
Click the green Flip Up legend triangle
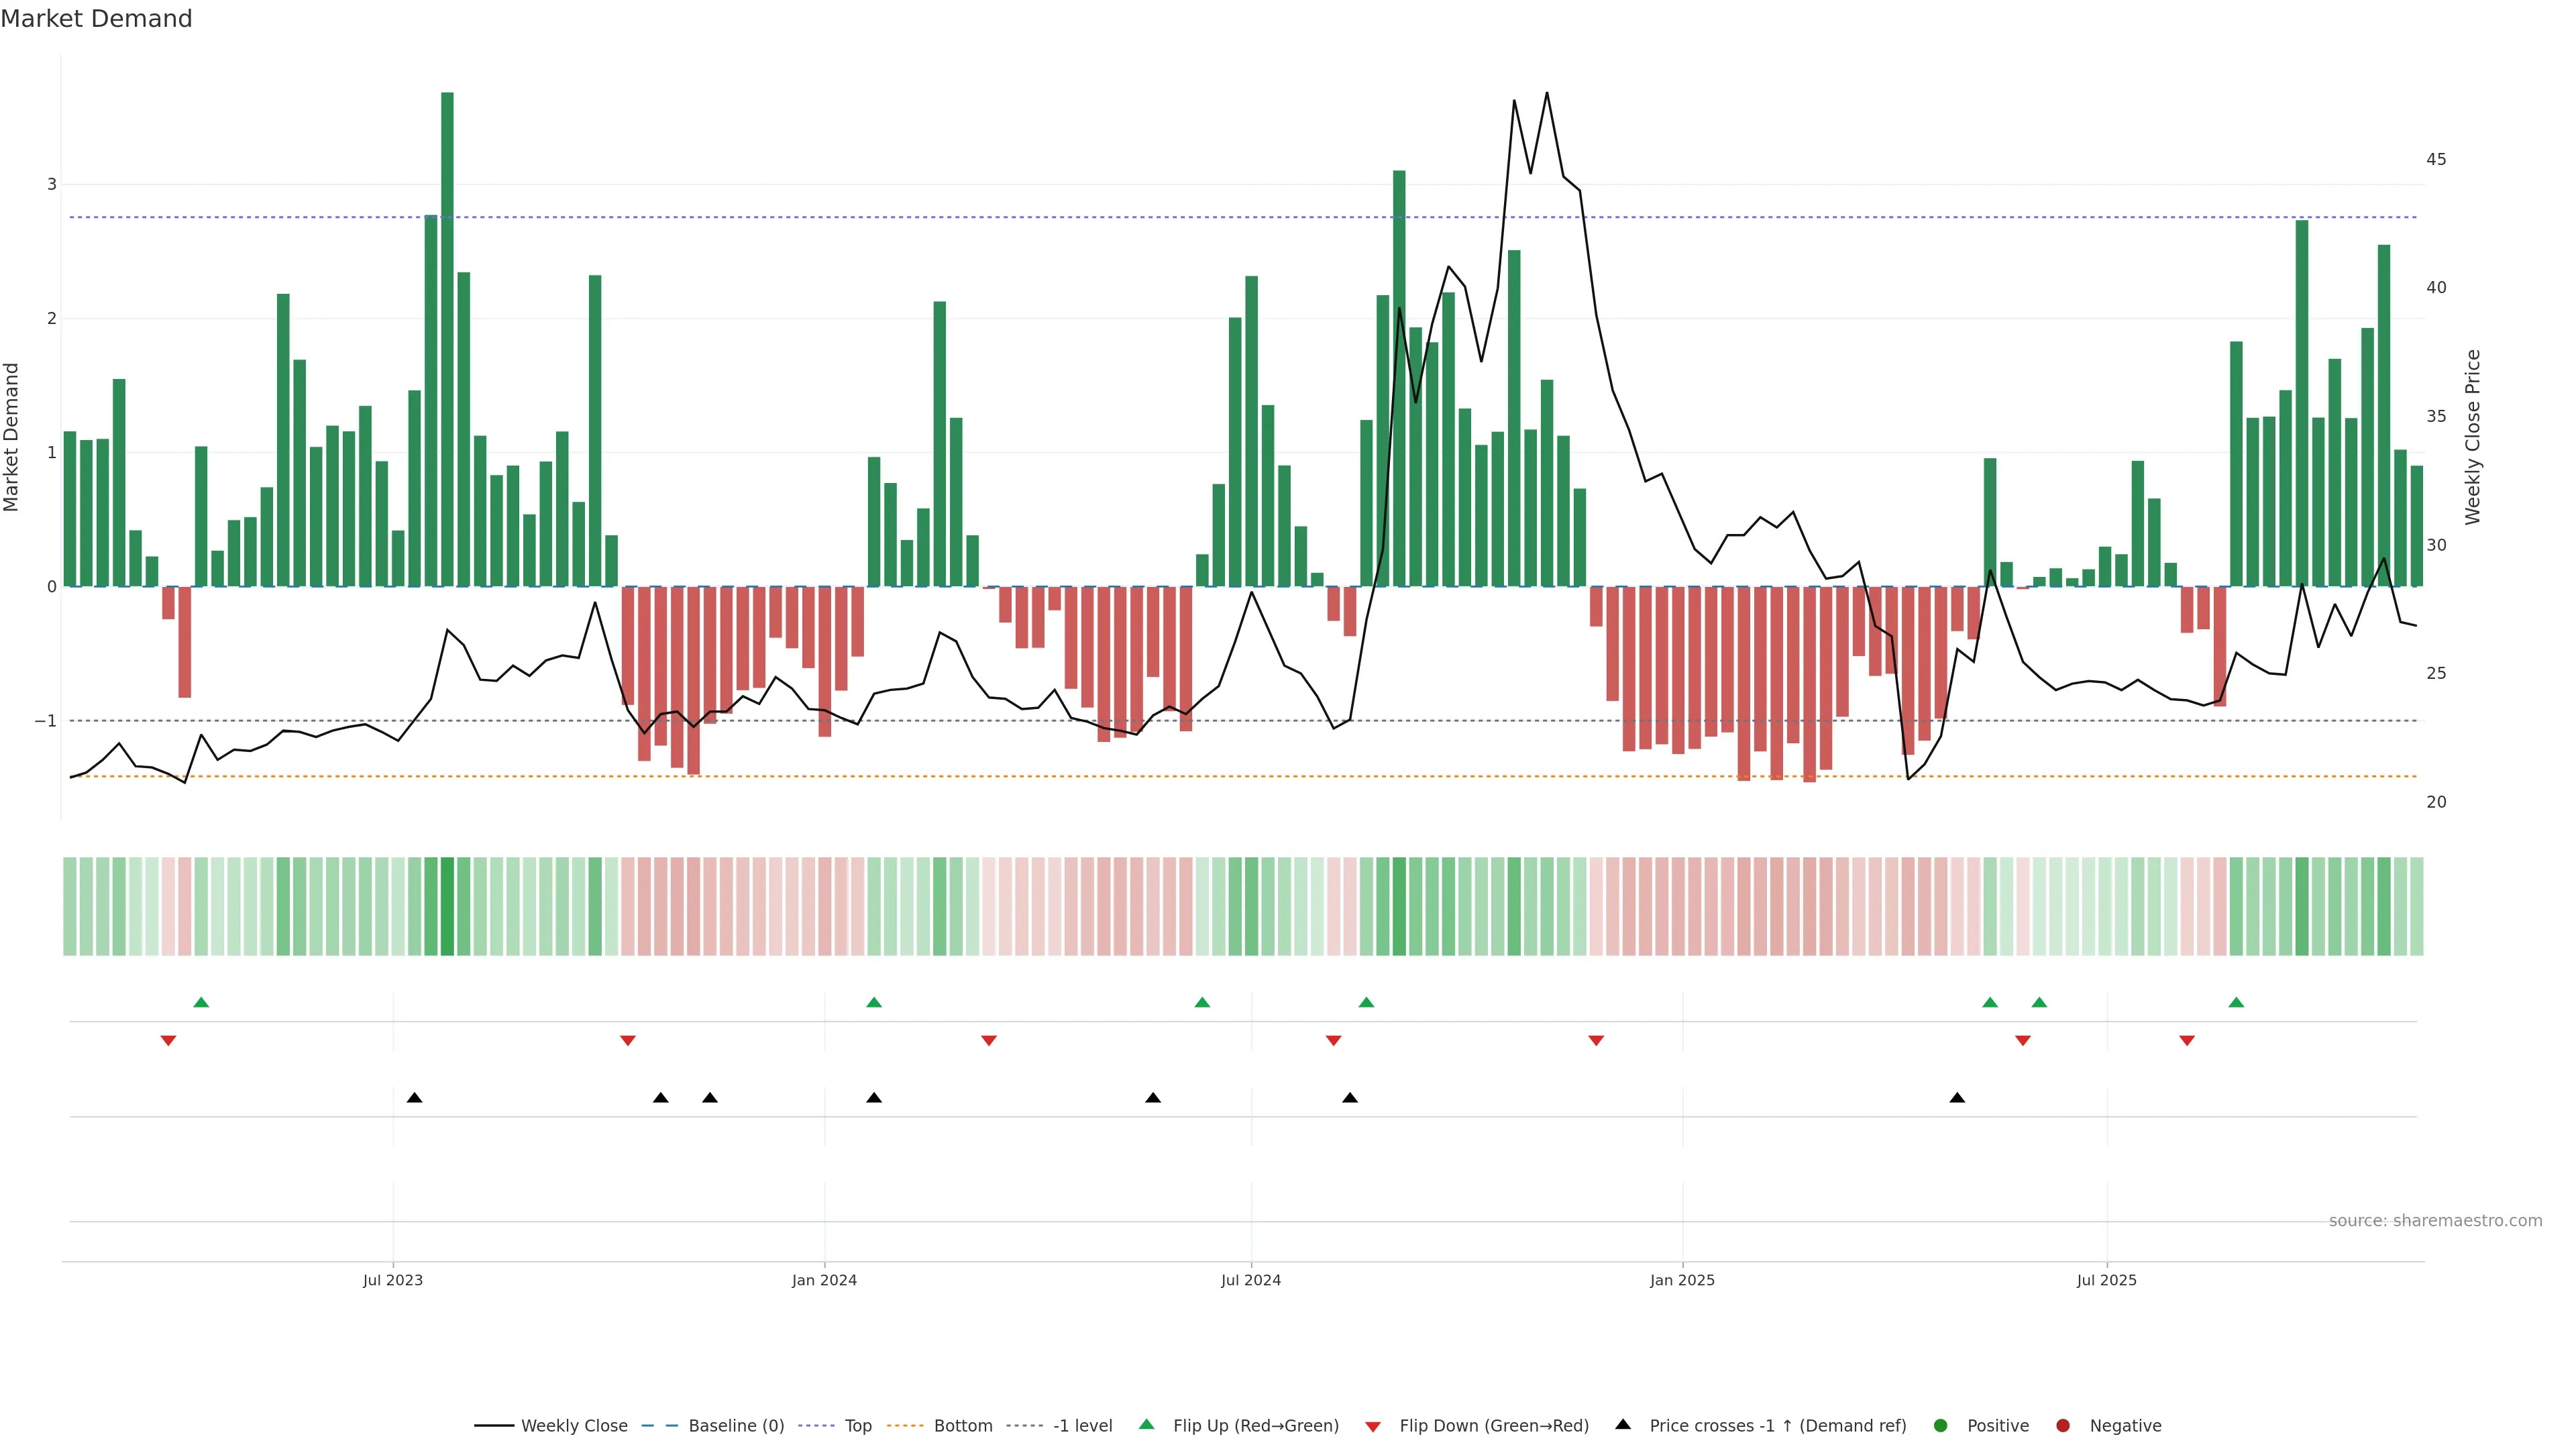pyautogui.click(x=1147, y=1425)
